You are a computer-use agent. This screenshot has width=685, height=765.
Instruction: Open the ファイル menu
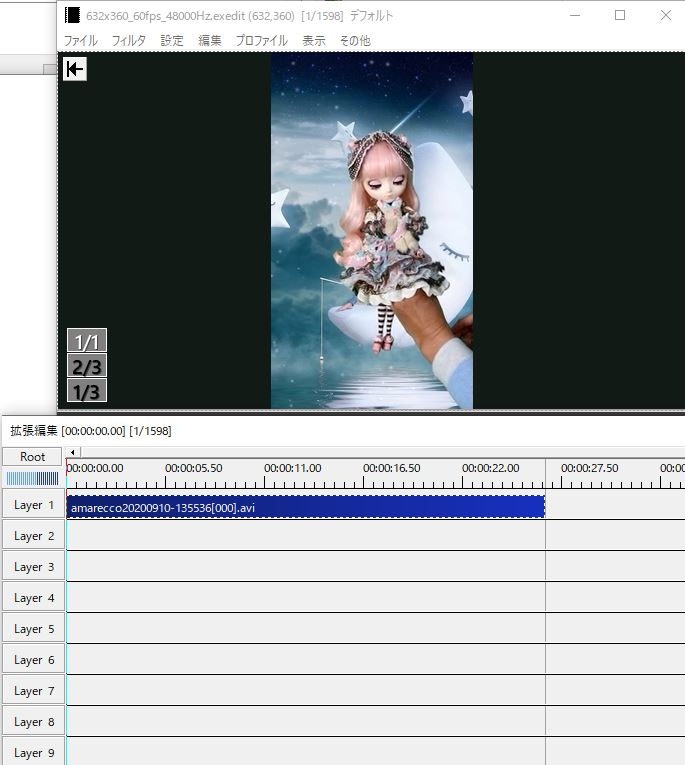81,40
